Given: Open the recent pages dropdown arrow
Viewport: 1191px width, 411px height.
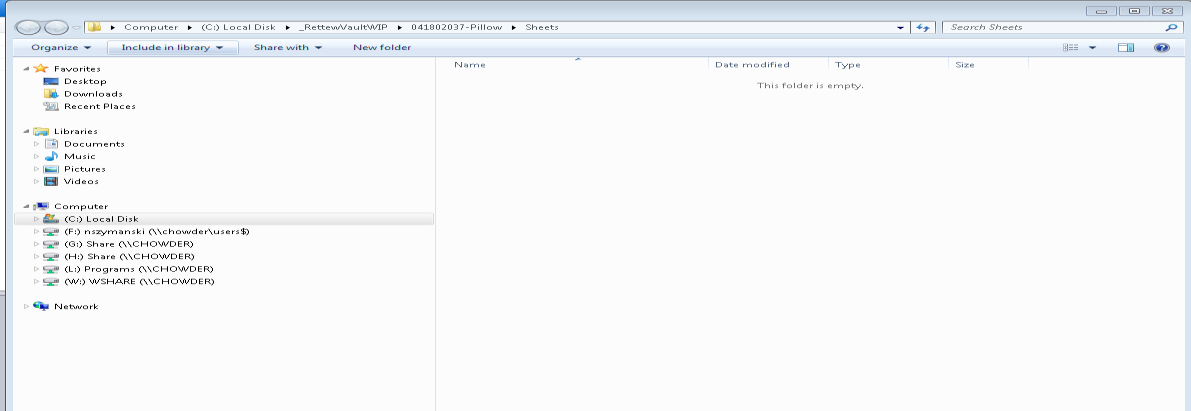Looking at the screenshot, I should [76, 29].
